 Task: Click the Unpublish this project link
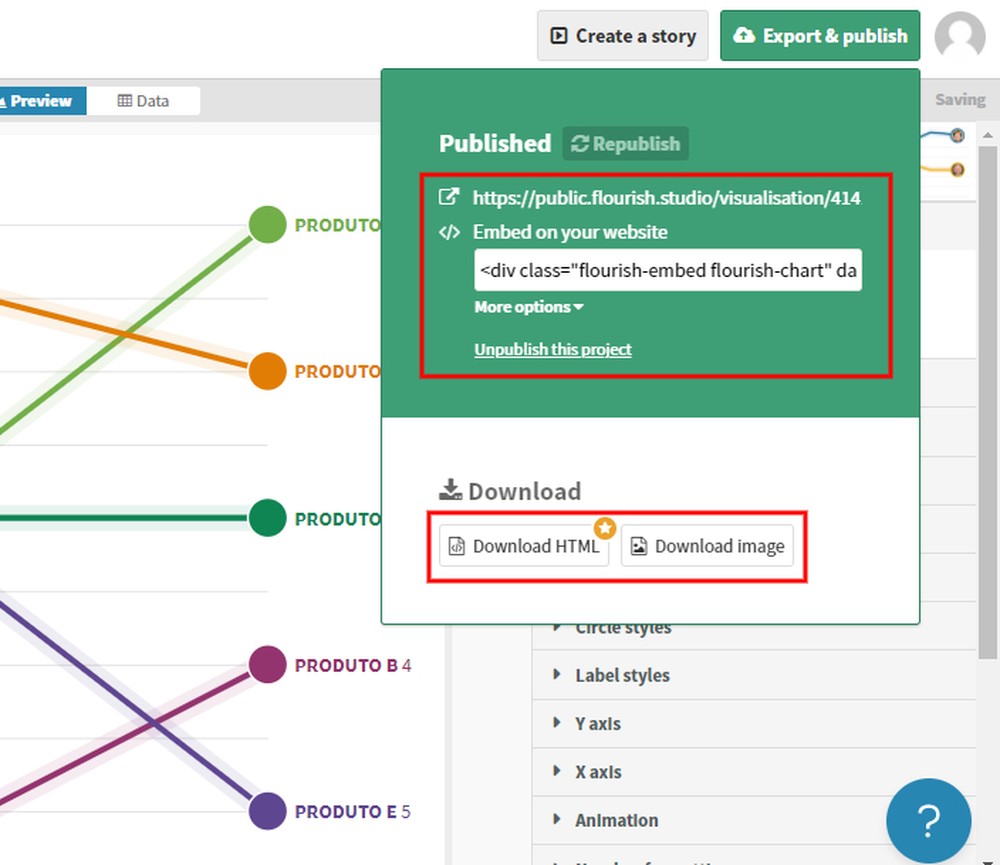(x=552, y=349)
